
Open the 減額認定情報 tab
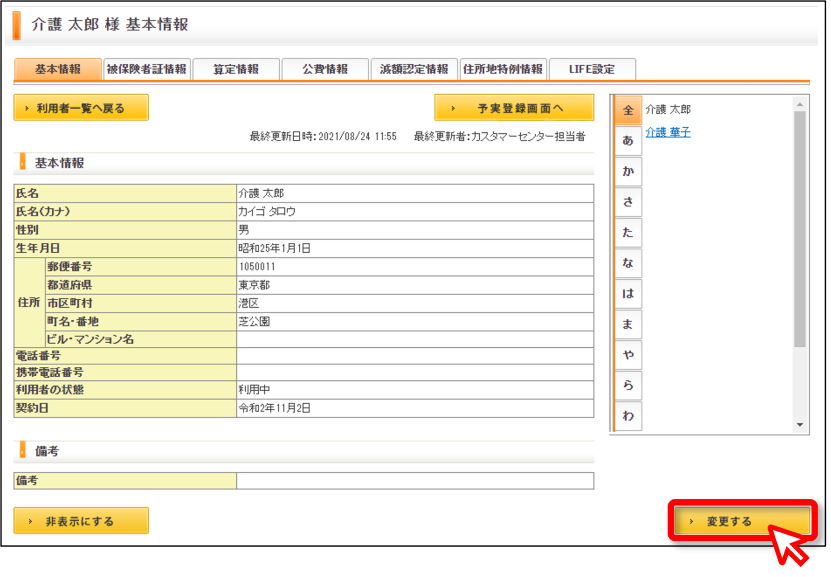[x=414, y=69]
